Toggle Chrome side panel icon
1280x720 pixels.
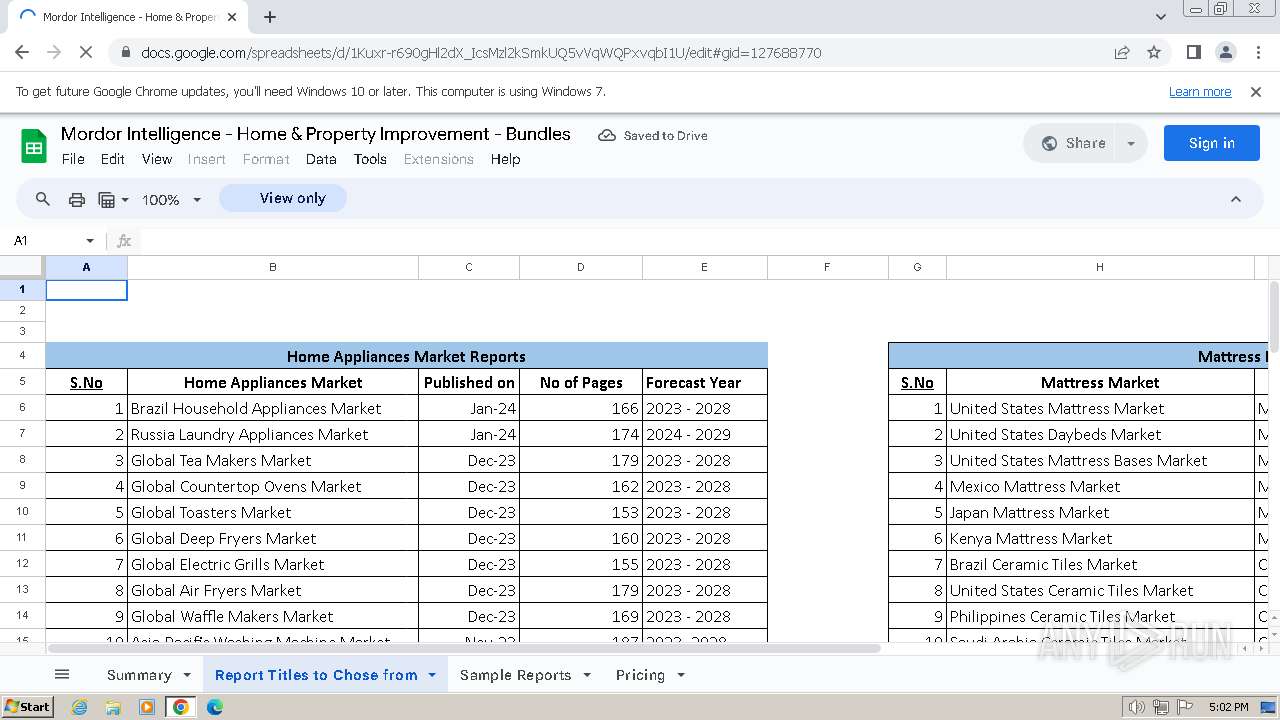[1193, 52]
